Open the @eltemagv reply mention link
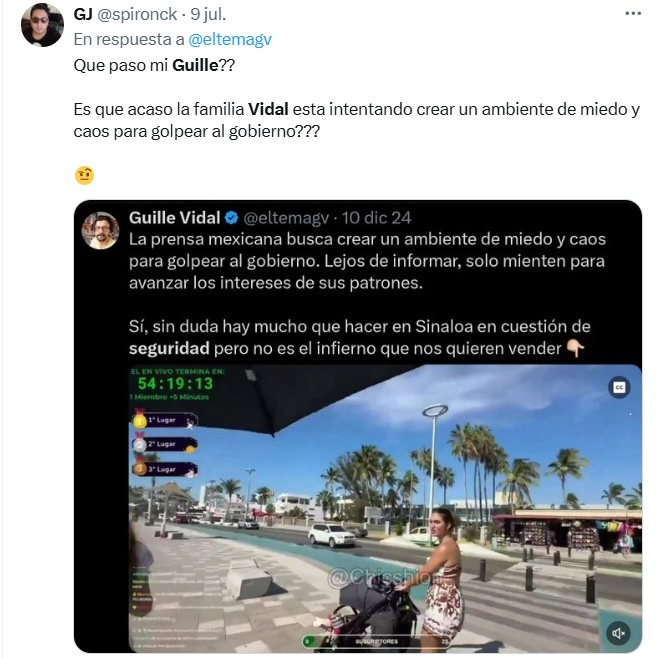This screenshot has width=660, height=658. point(230,40)
